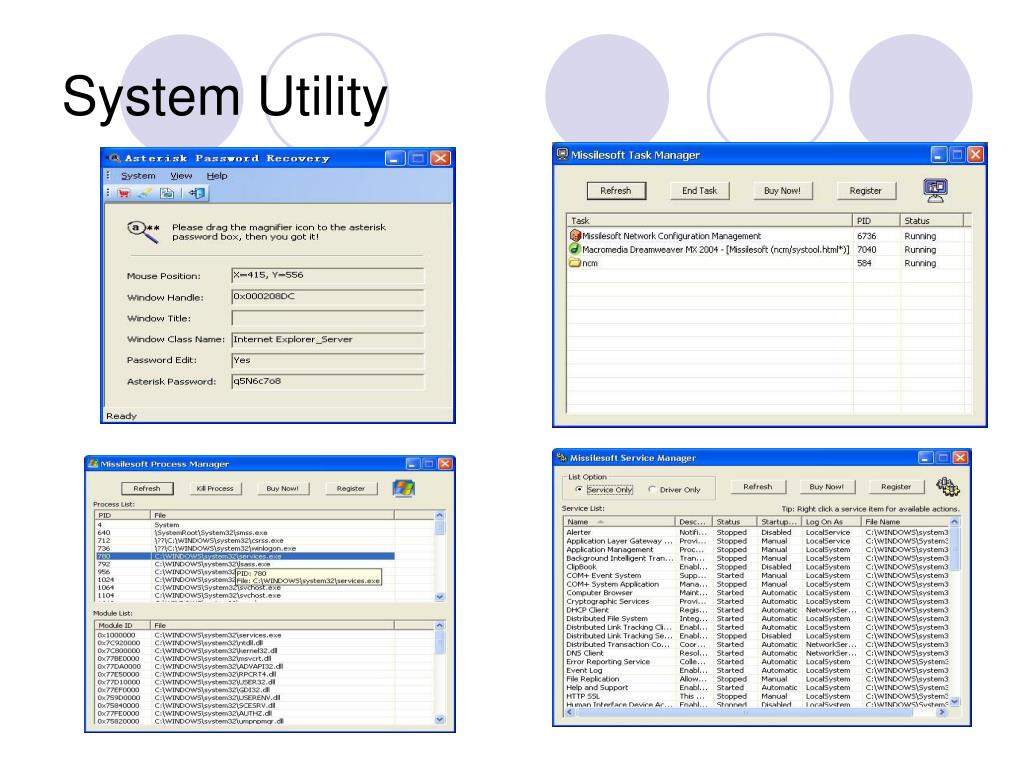Click the empty Window Title field
Image resolution: width=1024 pixels, height=768 pixels.
point(328,318)
